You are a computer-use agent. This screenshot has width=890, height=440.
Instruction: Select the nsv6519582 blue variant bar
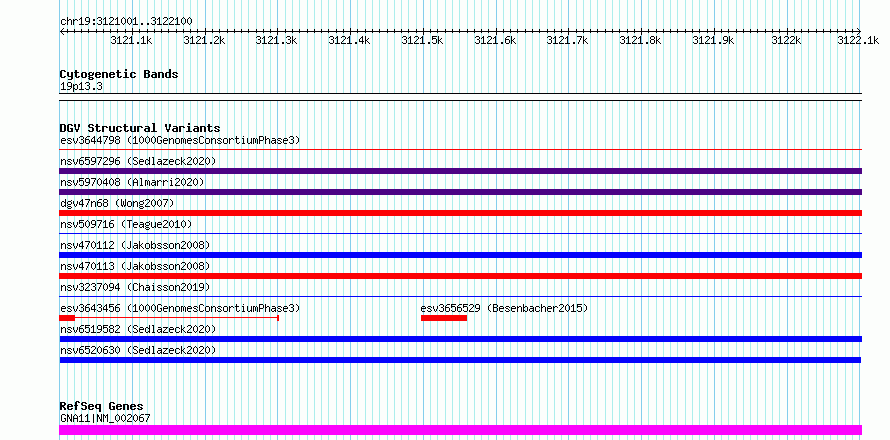click(x=460, y=339)
